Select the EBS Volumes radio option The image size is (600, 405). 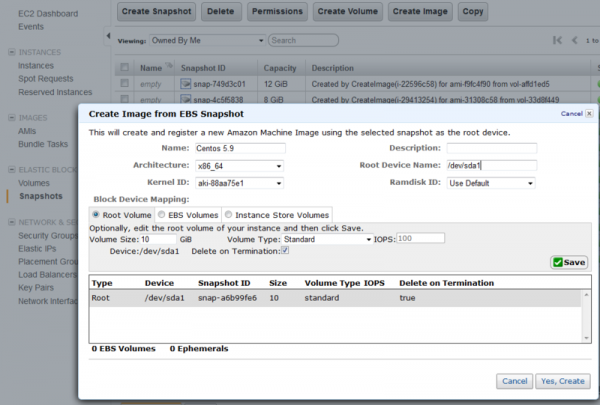tap(162, 214)
